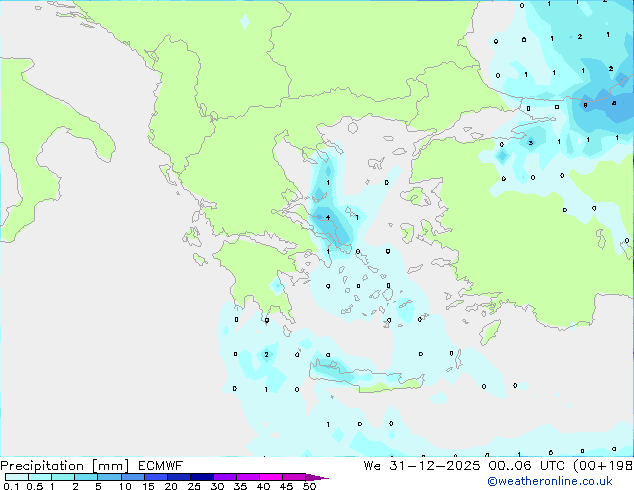The height and width of the screenshot is (490, 634).
Task: Click the '00..06 UTC' time range text
Action: pos(526,466)
